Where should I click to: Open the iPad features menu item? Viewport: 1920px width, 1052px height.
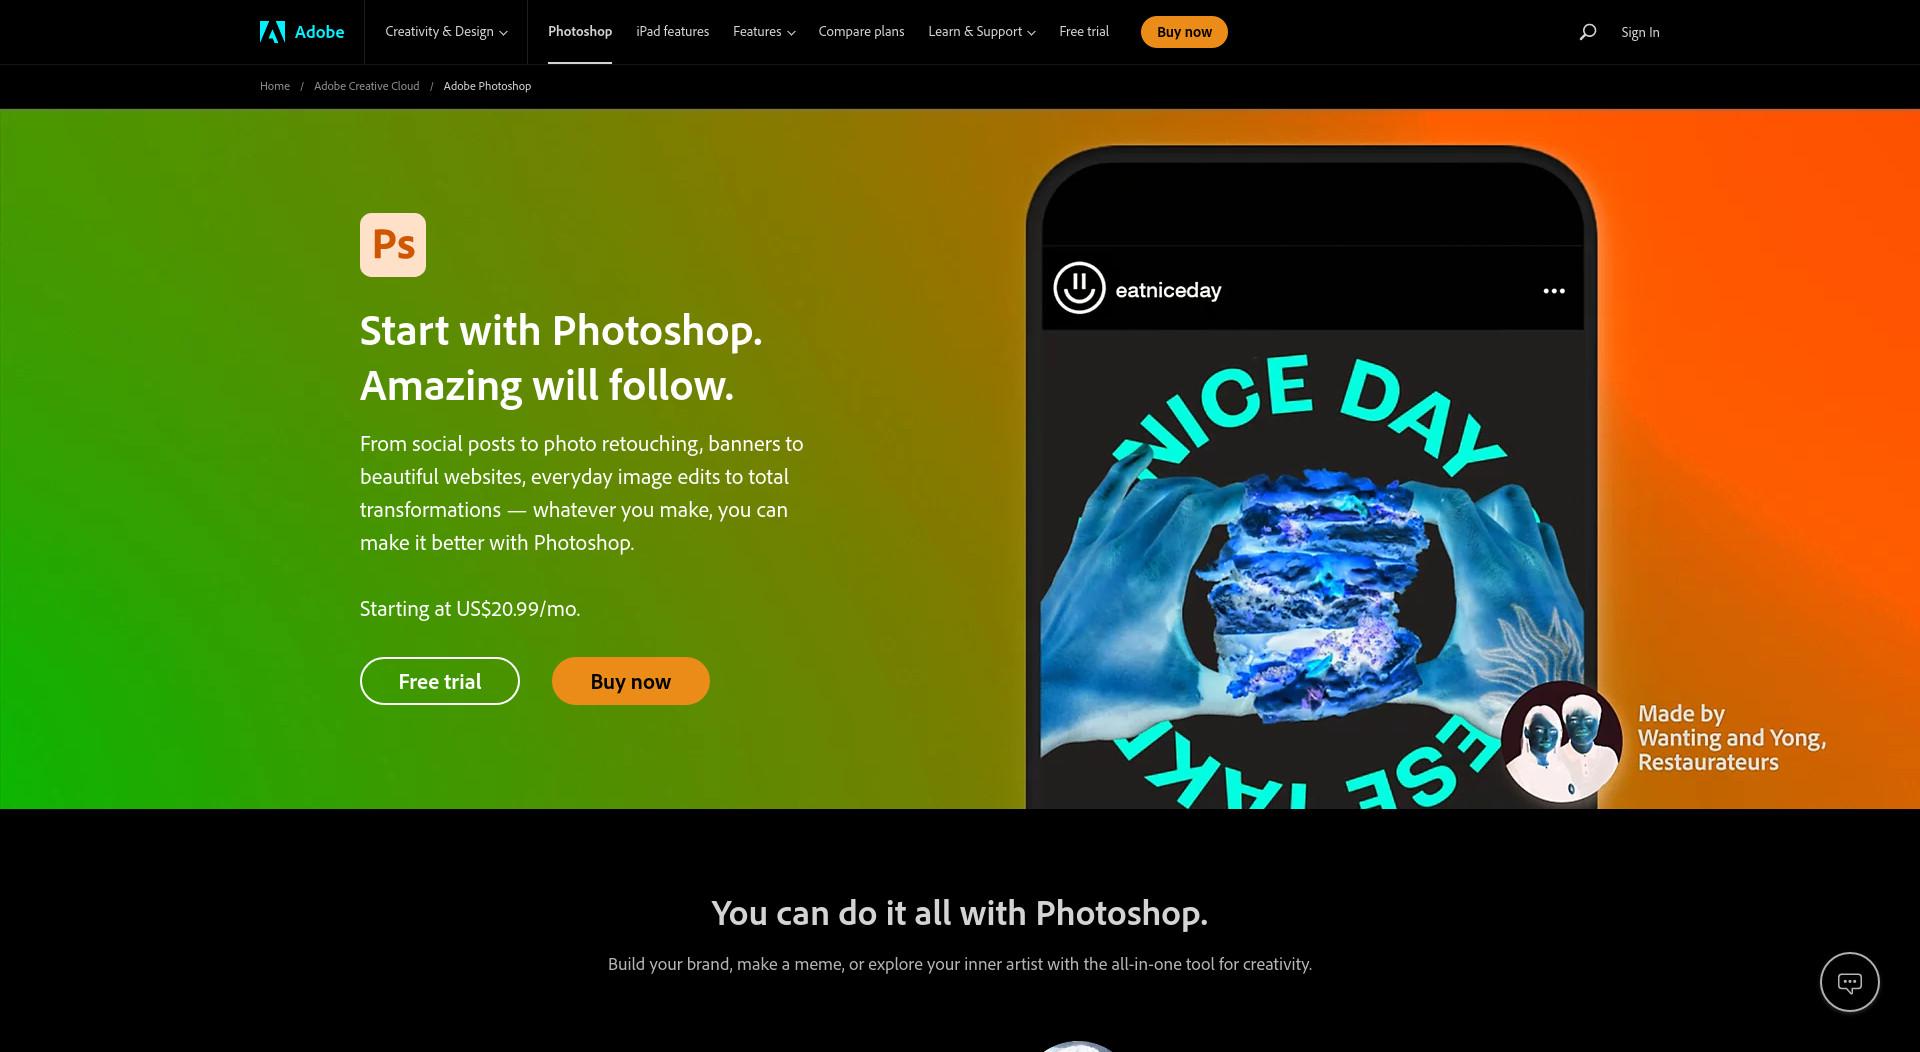click(x=672, y=32)
